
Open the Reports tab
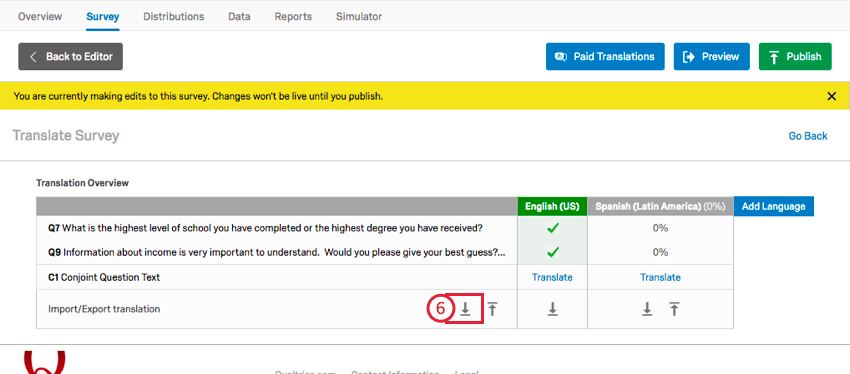(293, 16)
